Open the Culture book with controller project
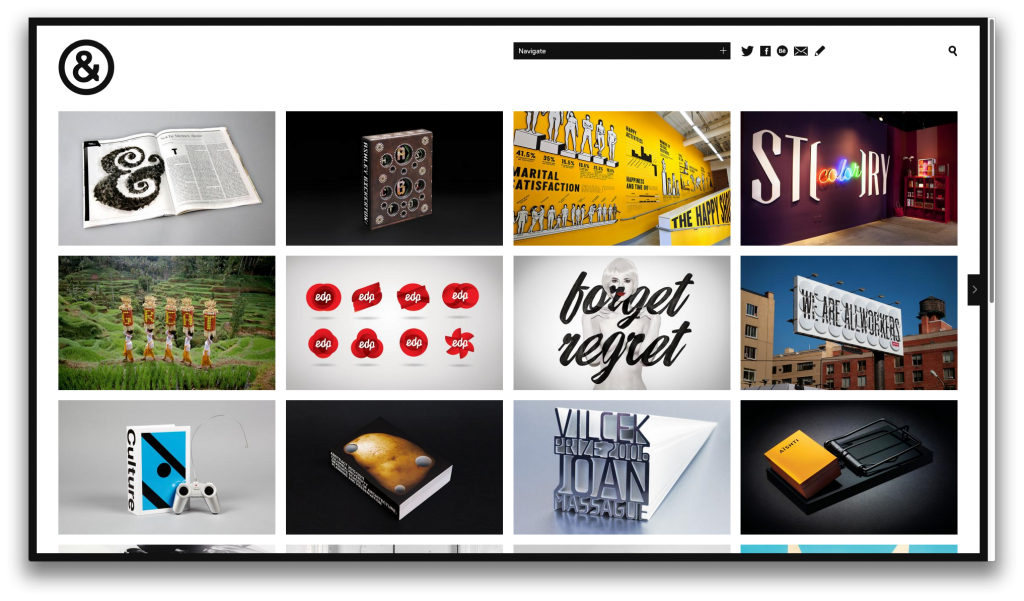This screenshot has width=1024, height=601. point(167,467)
